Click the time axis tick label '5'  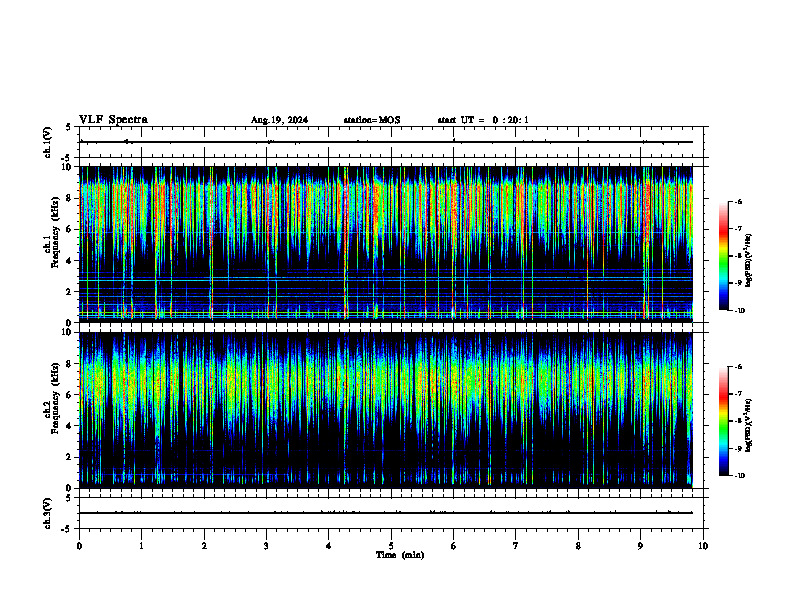[391, 546]
